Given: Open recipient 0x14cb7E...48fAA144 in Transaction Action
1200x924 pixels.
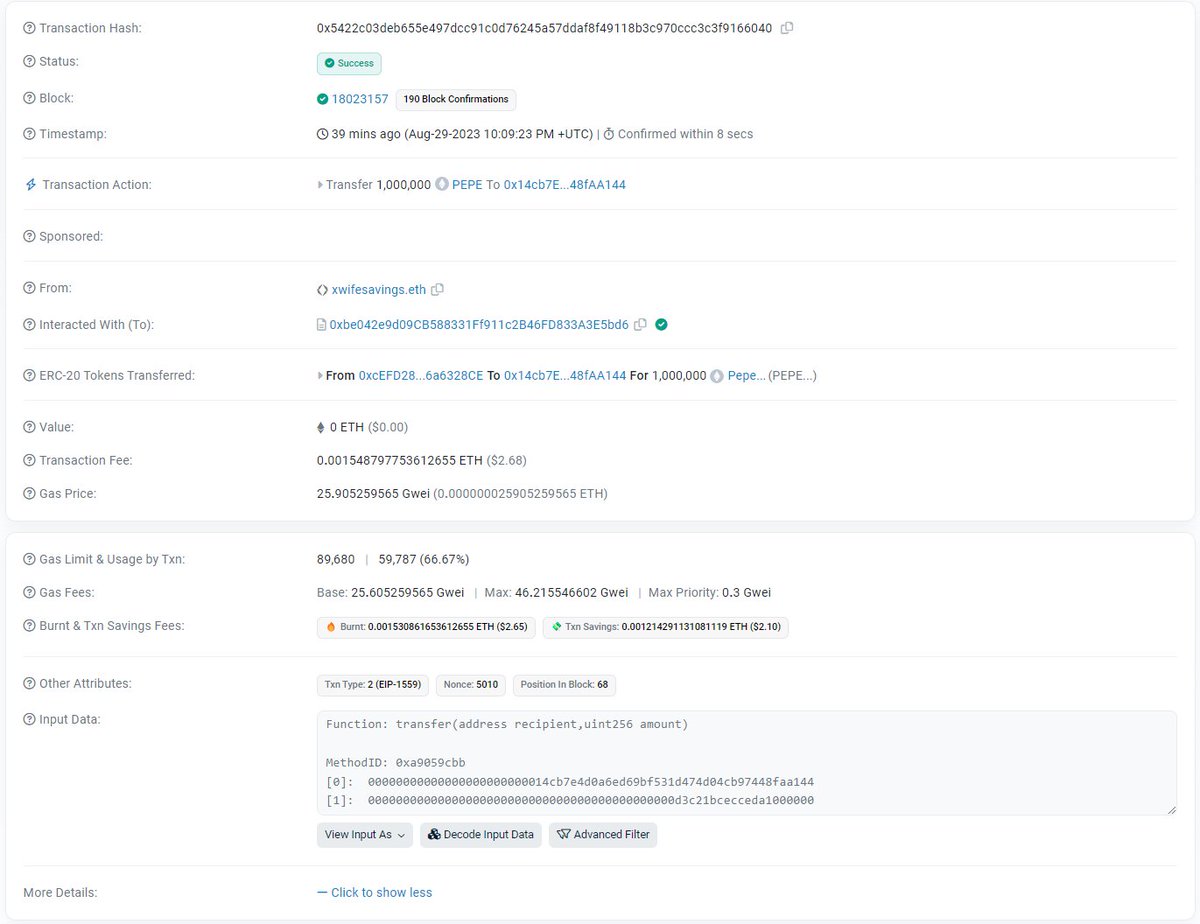Looking at the screenshot, I should pyautogui.click(x=565, y=185).
